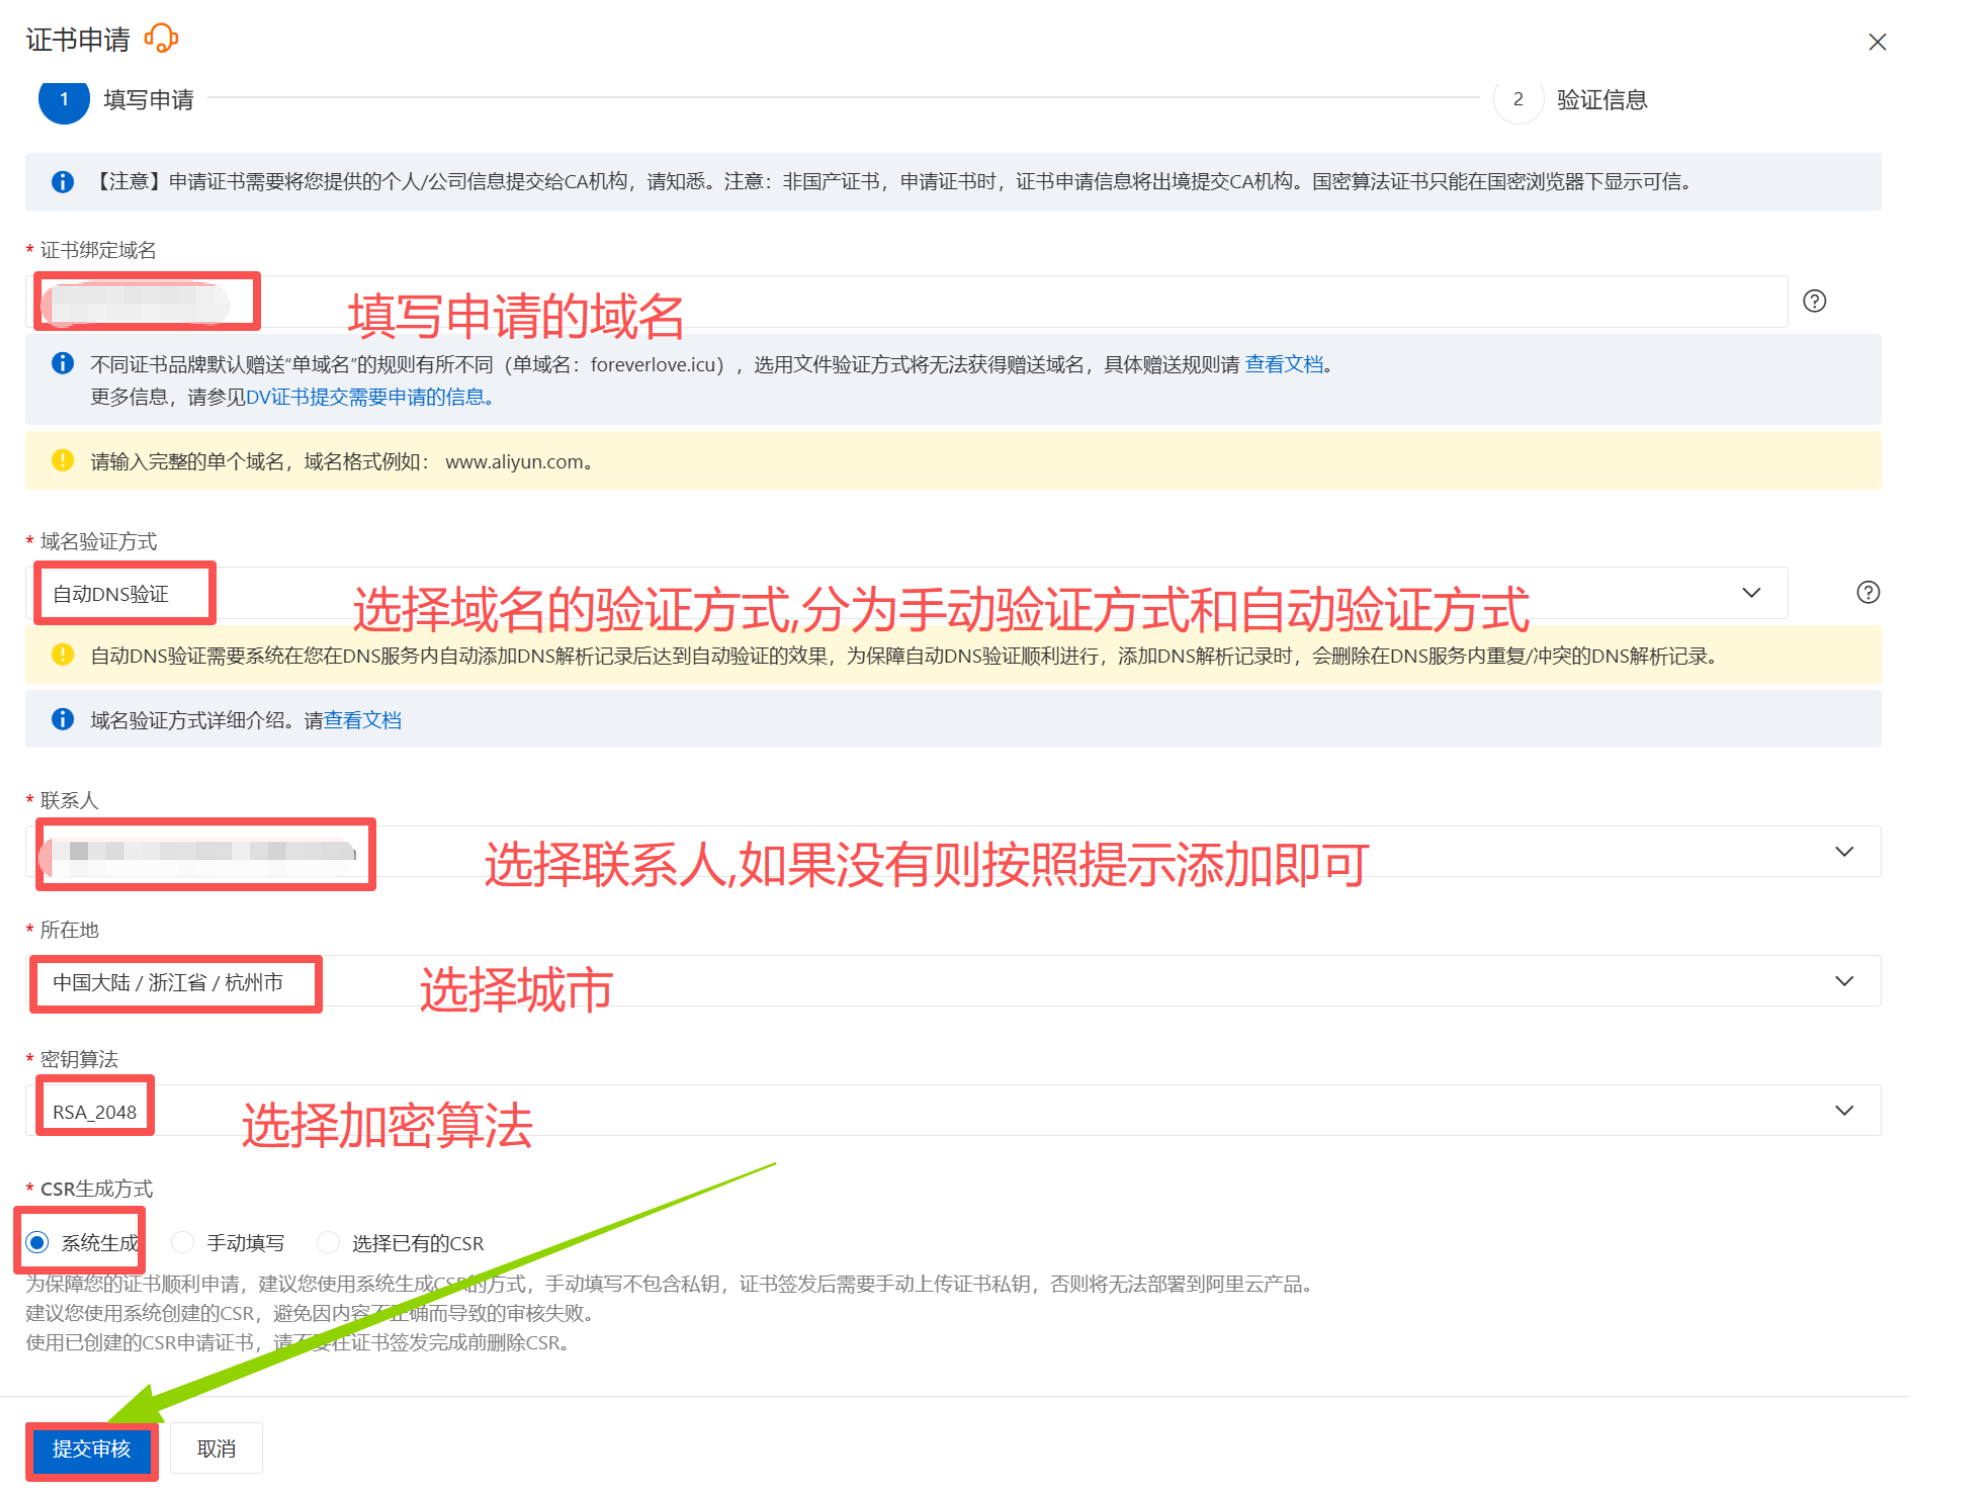Click the 取消 button
This screenshot has width=1962, height=1500.
pos(216,1449)
